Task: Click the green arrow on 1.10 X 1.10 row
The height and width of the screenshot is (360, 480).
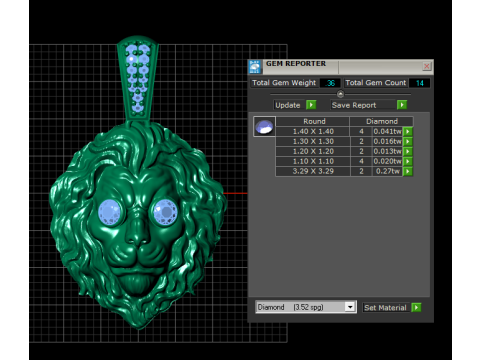Action: pos(408,161)
